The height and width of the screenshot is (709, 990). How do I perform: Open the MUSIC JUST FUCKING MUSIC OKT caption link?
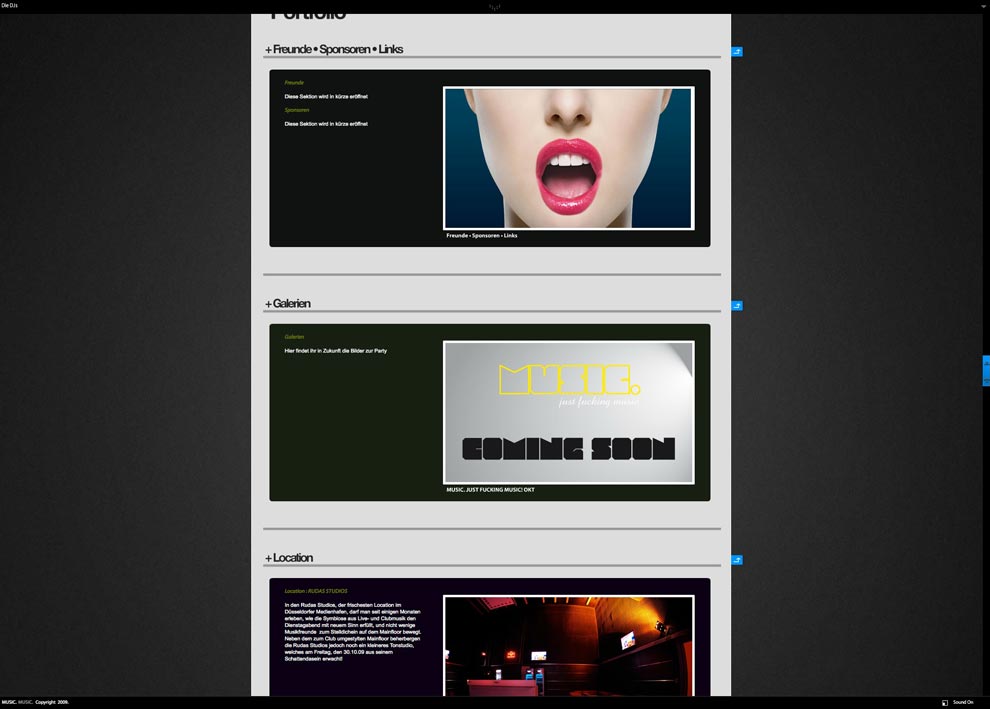pyautogui.click(x=490, y=489)
